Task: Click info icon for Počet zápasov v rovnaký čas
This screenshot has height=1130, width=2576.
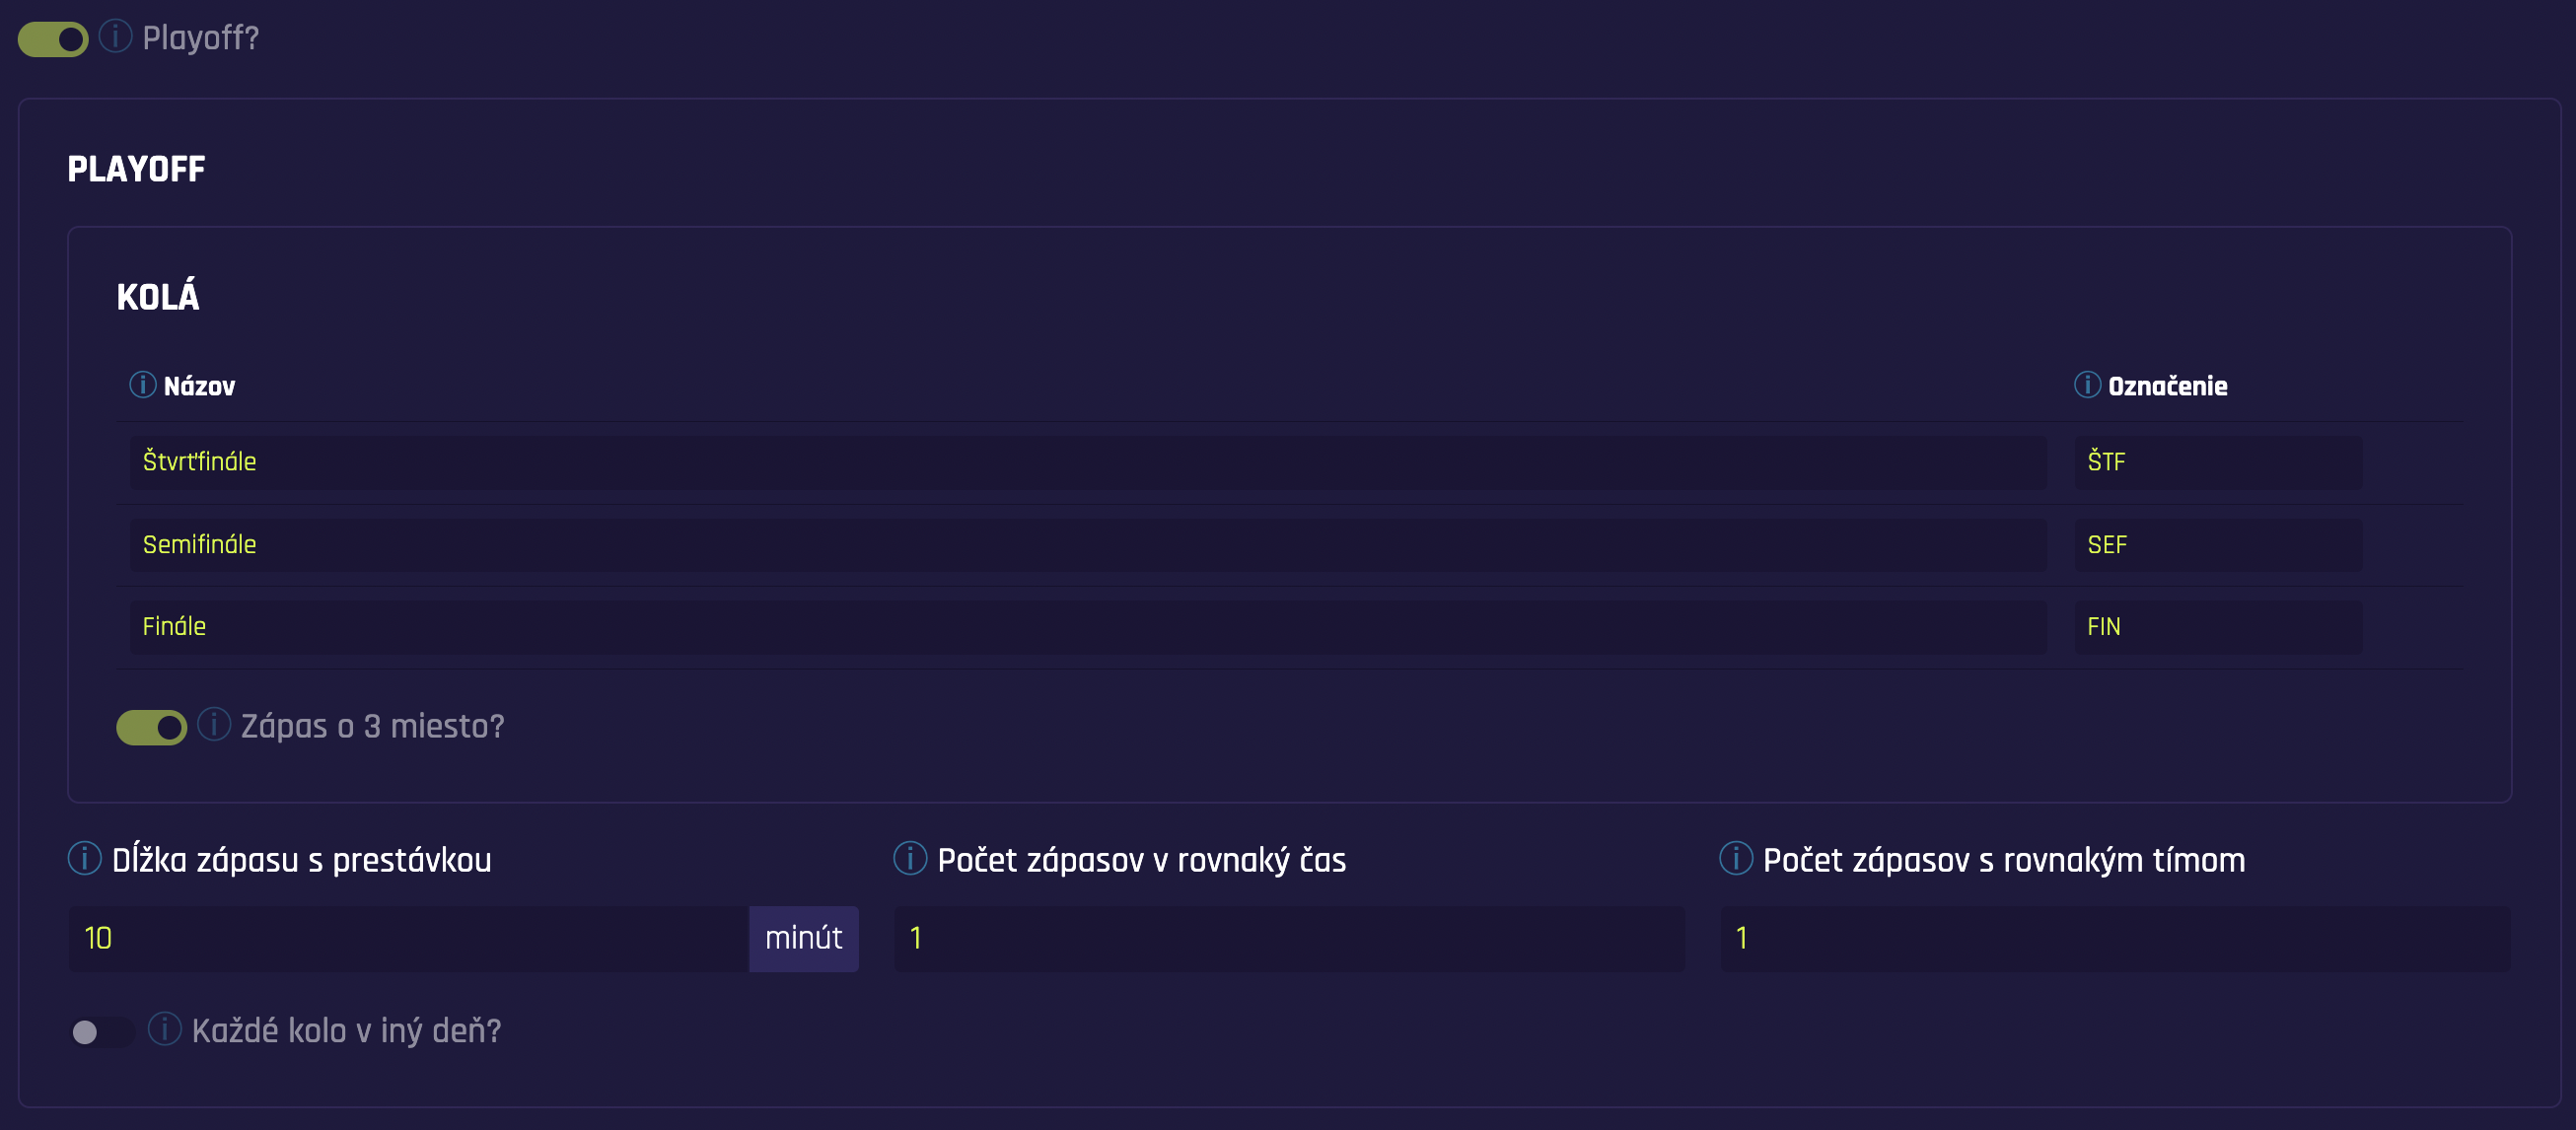Action: coord(910,859)
